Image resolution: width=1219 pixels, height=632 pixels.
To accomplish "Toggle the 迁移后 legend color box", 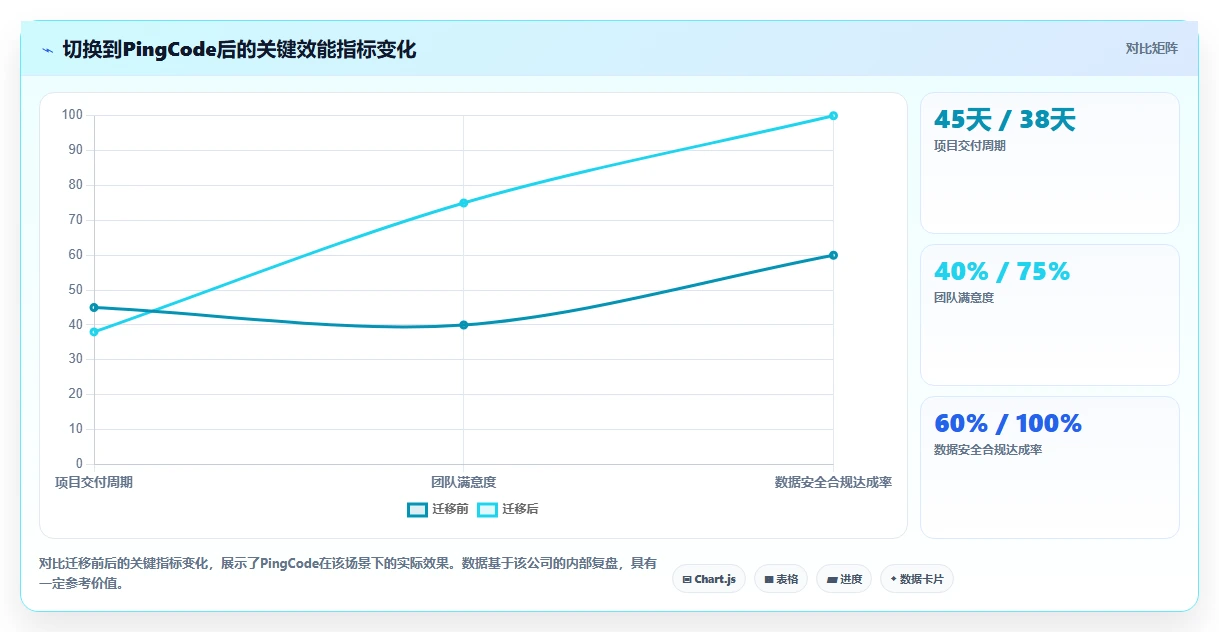I will (487, 509).
